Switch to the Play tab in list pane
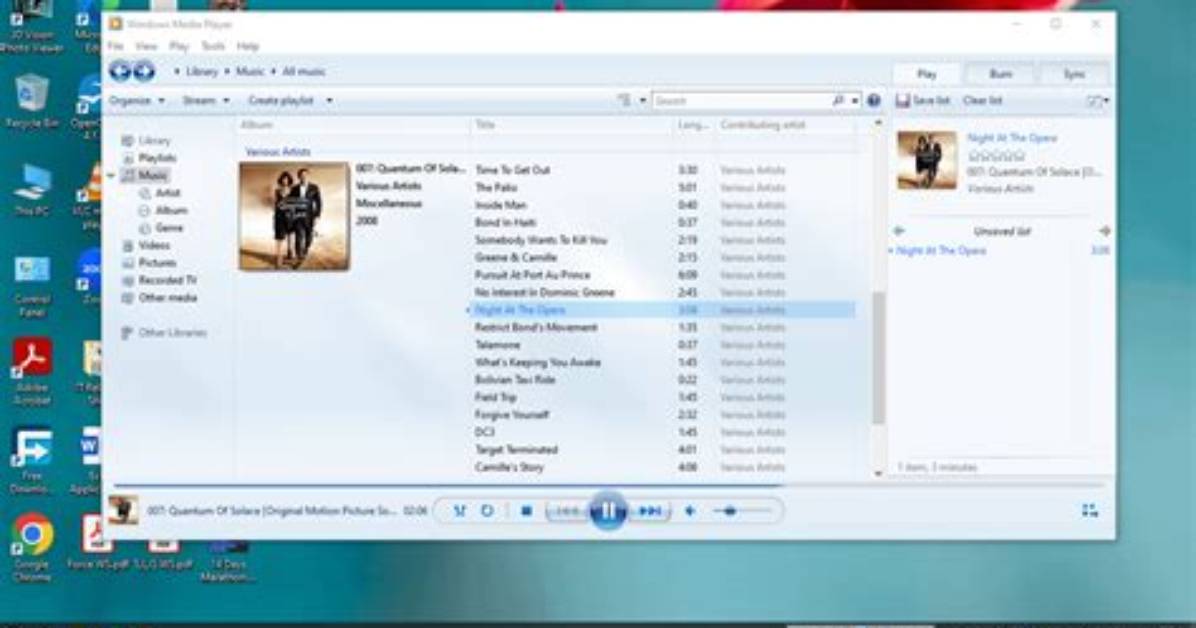The image size is (1196, 628). point(927,74)
